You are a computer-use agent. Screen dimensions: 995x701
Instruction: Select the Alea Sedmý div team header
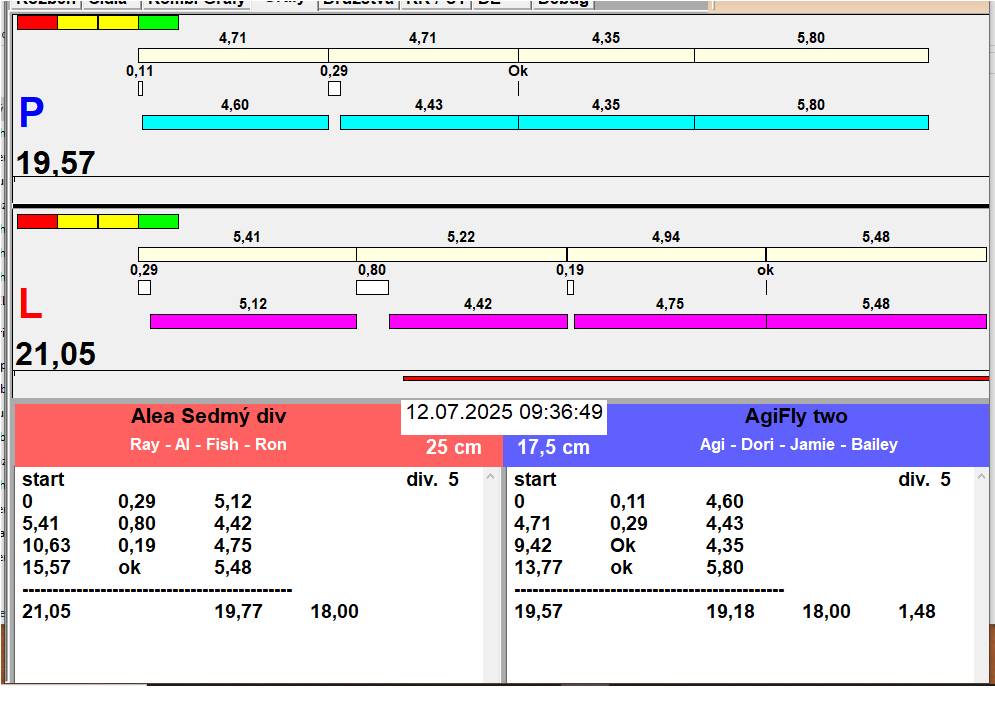208,417
